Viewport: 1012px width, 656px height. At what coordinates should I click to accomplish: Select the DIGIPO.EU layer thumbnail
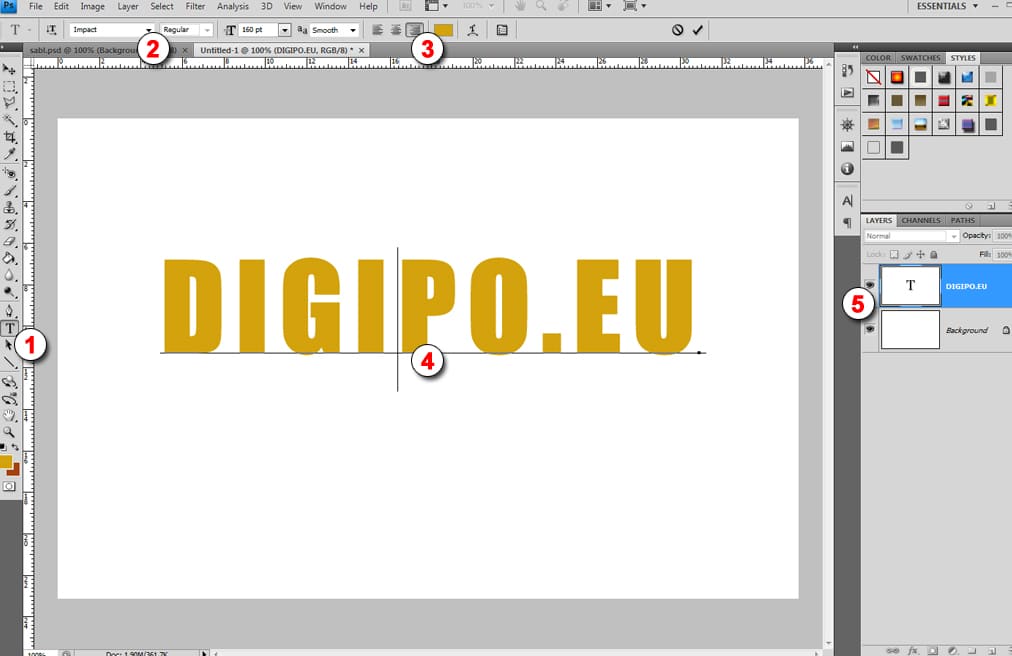pyautogui.click(x=910, y=286)
